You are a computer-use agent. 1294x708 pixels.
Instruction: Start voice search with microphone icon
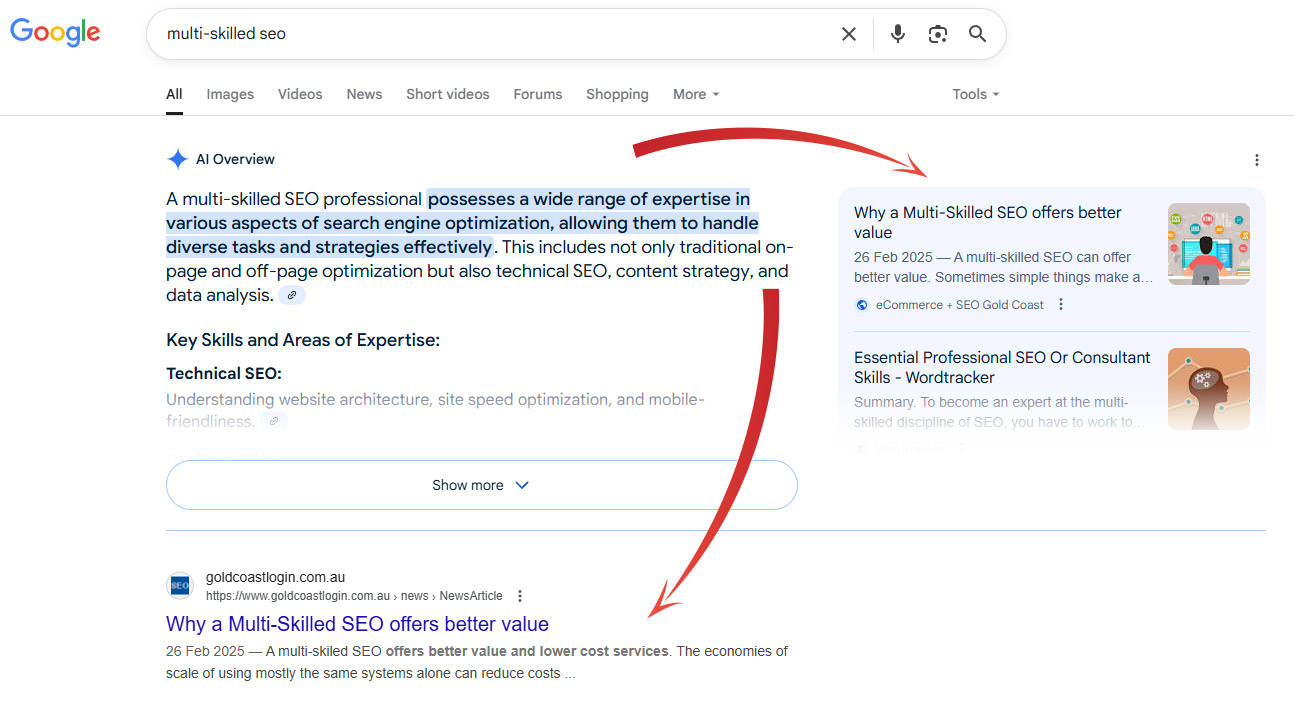click(898, 34)
